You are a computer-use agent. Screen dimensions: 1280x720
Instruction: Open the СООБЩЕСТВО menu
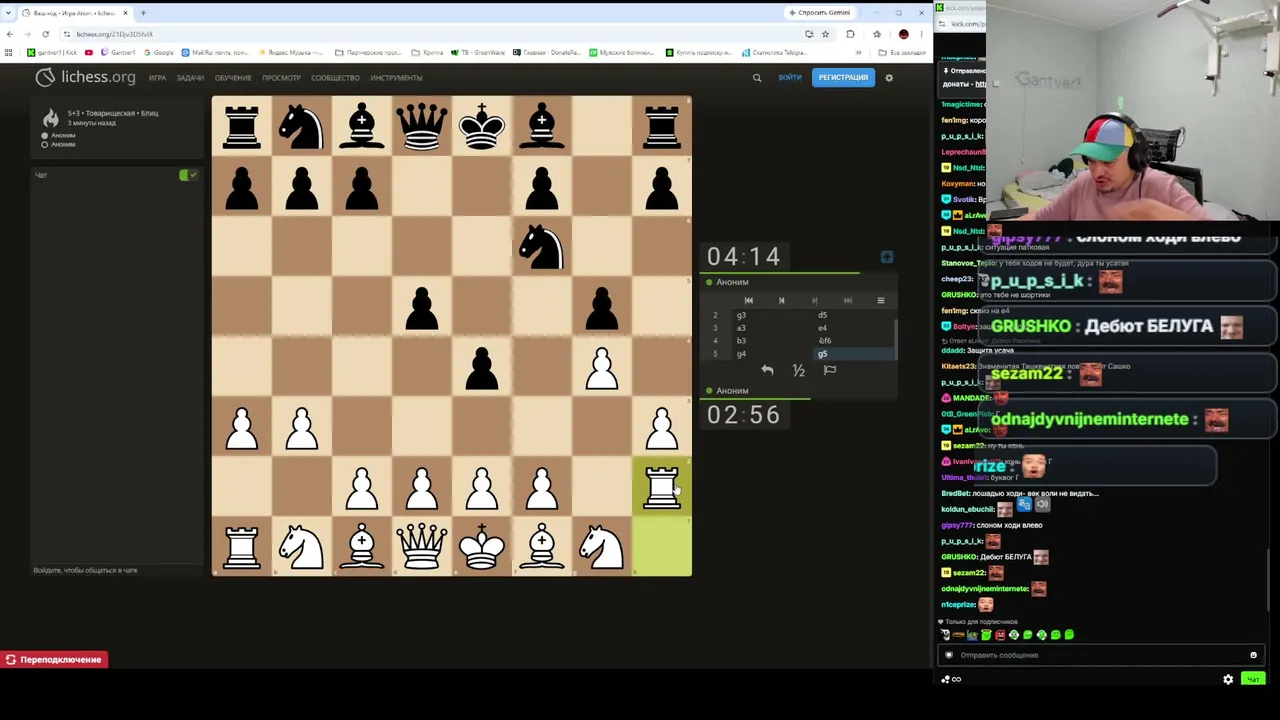click(x=335, y=78)
